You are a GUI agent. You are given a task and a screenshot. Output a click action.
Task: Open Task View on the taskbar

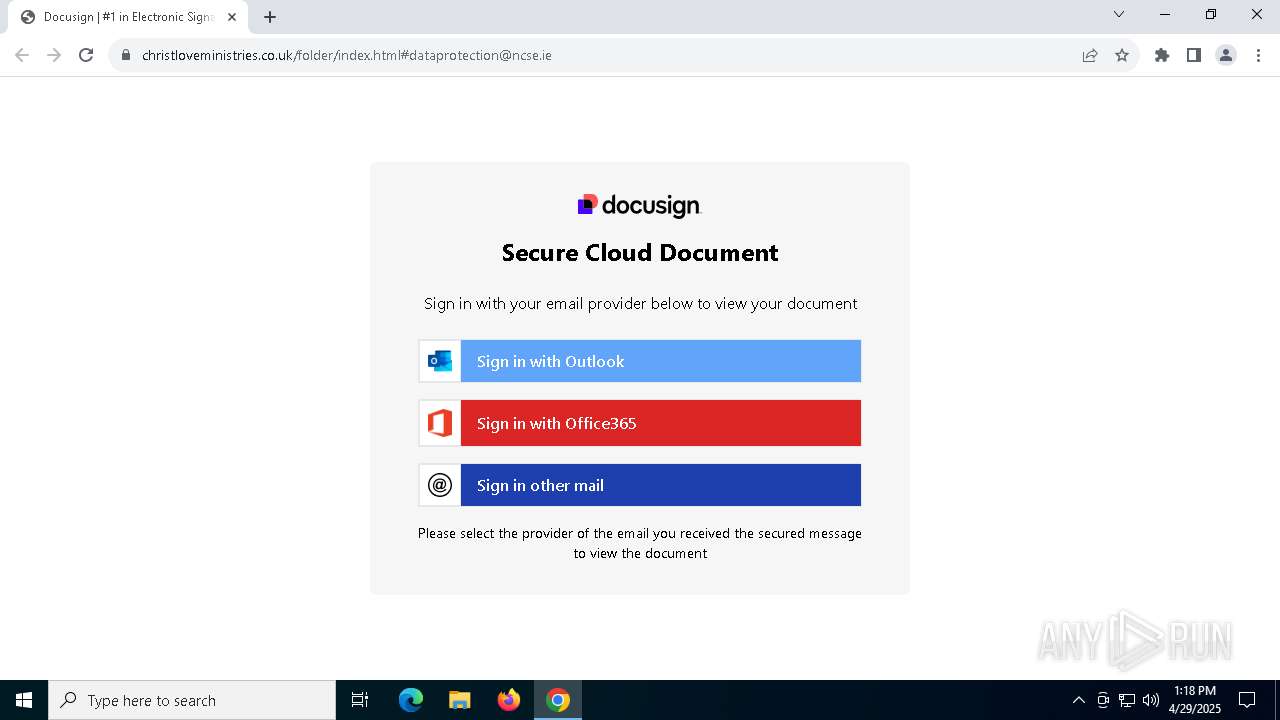360,700
